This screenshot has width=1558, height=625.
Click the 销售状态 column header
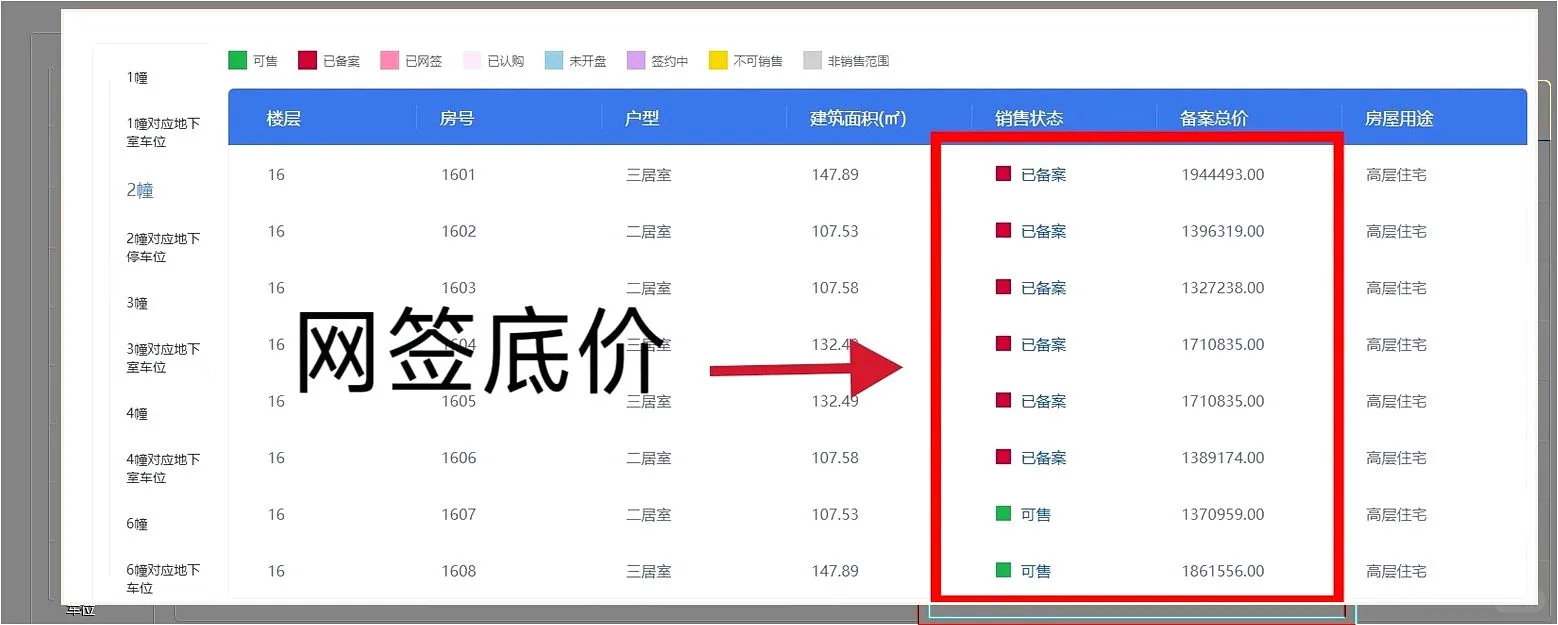[1029, 118]
